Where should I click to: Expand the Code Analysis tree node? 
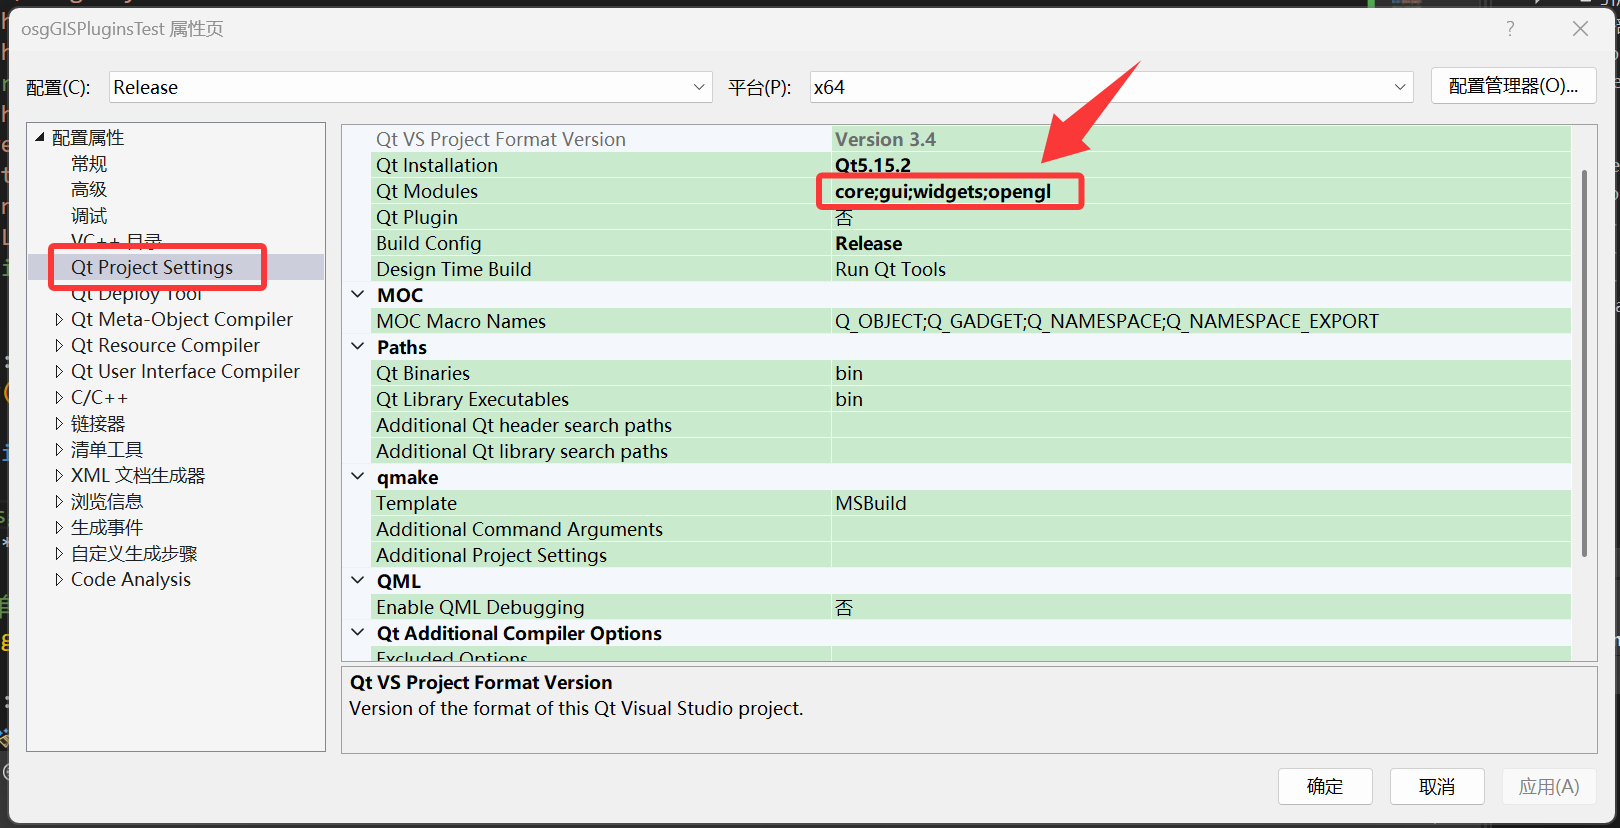click(x=59, y=579)
